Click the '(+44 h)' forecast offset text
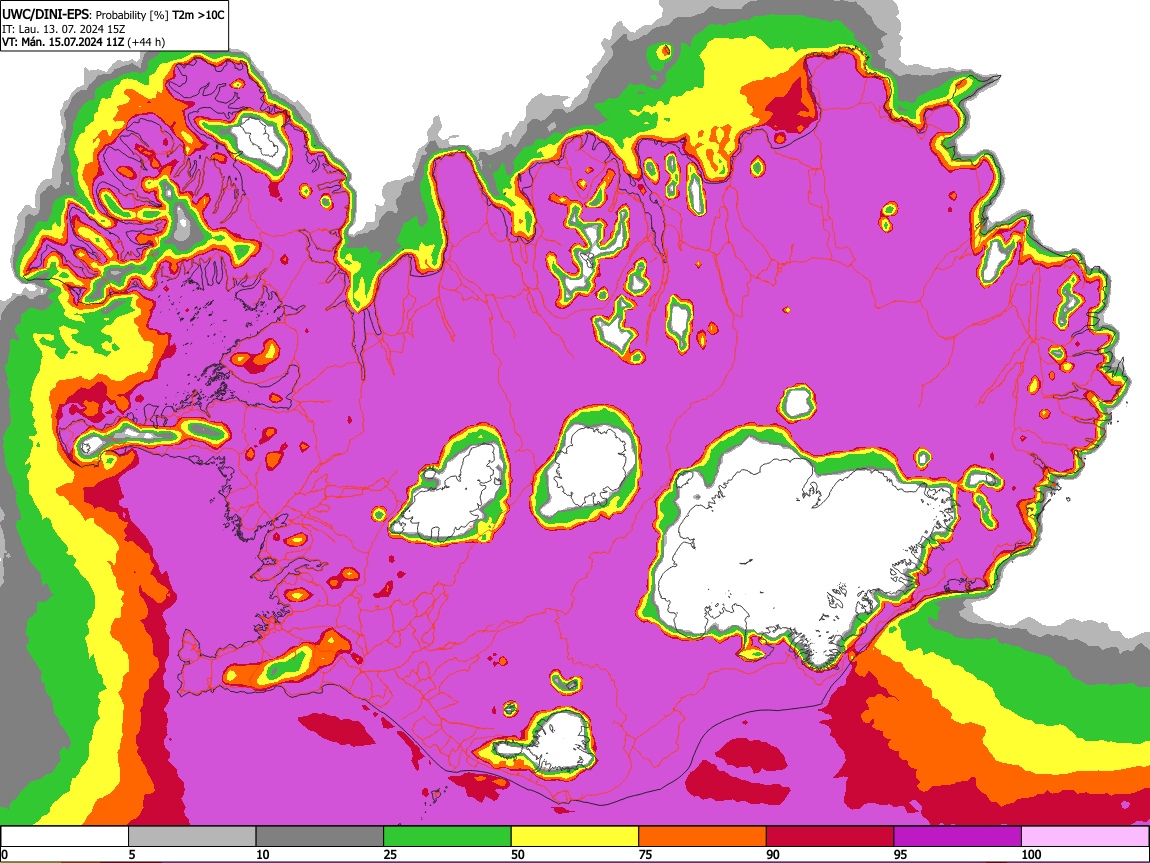The image size is (1150, 863). (146, 42)
